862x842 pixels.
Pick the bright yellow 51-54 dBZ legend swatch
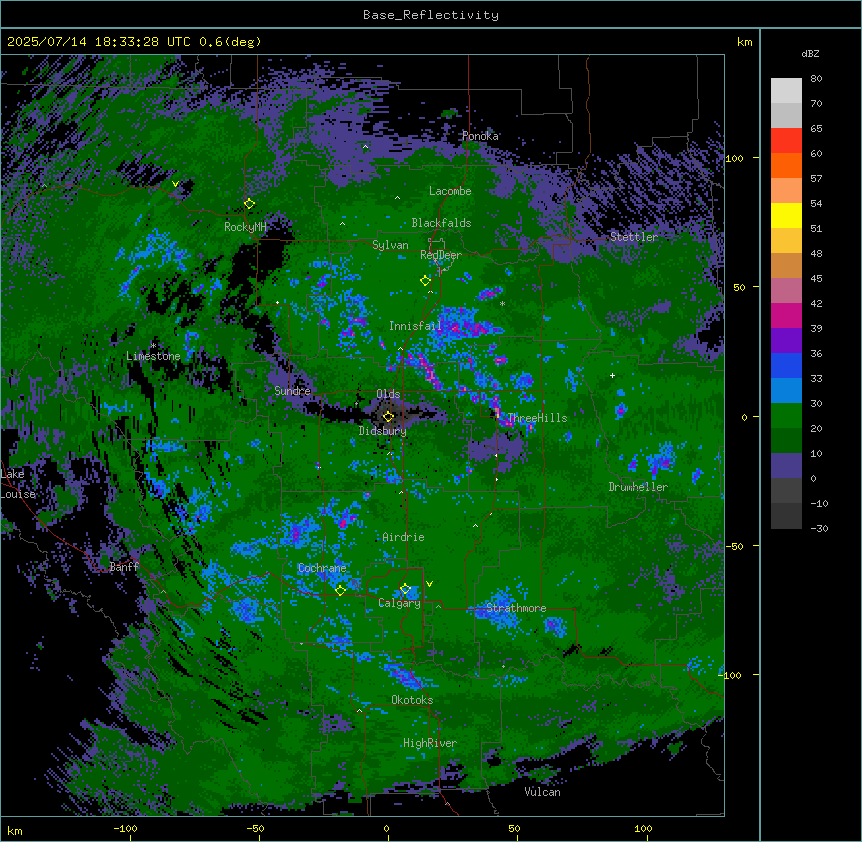coord(786,215)
